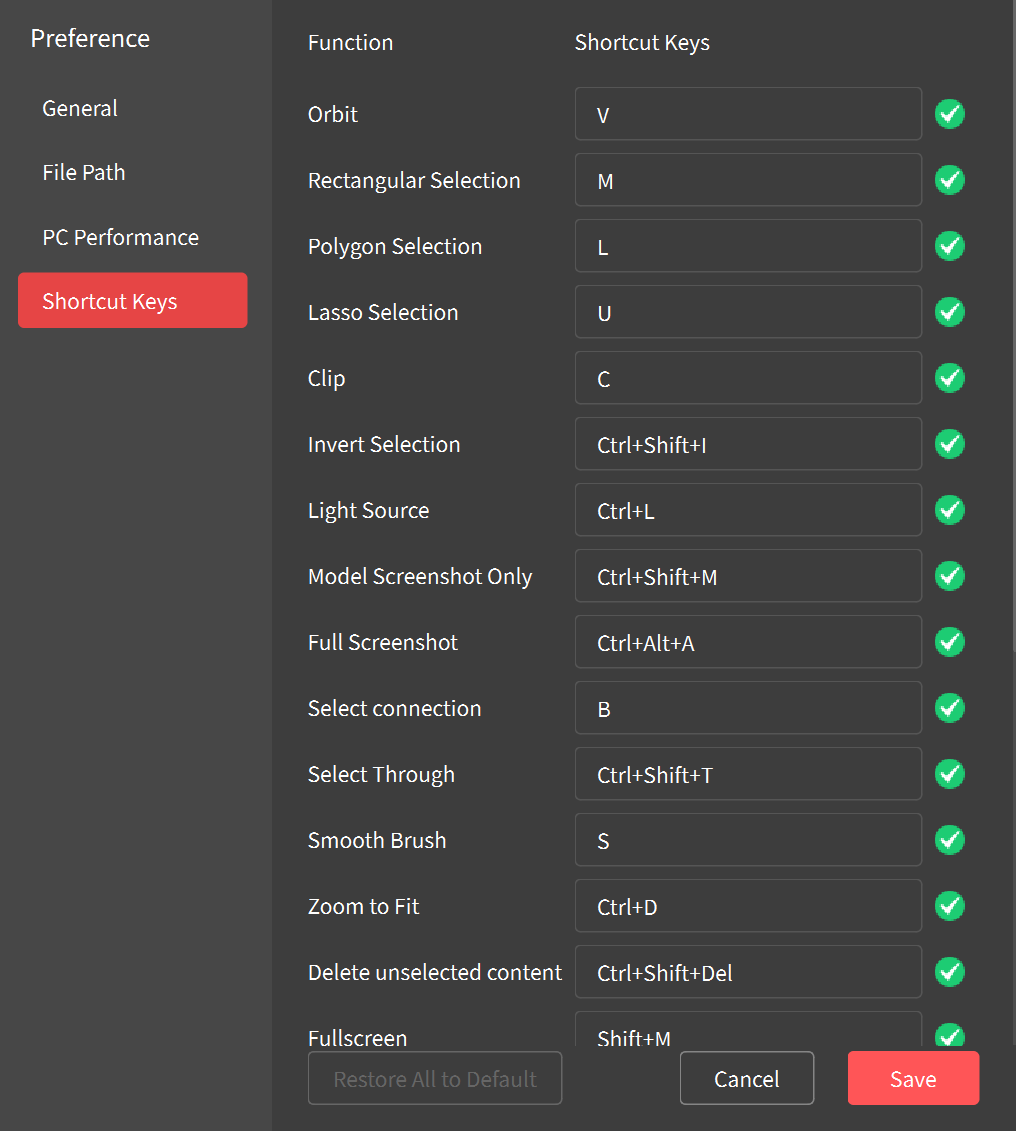
Task: Click the checkmark beside Delete unselected content
Action: tap(949, 972)
